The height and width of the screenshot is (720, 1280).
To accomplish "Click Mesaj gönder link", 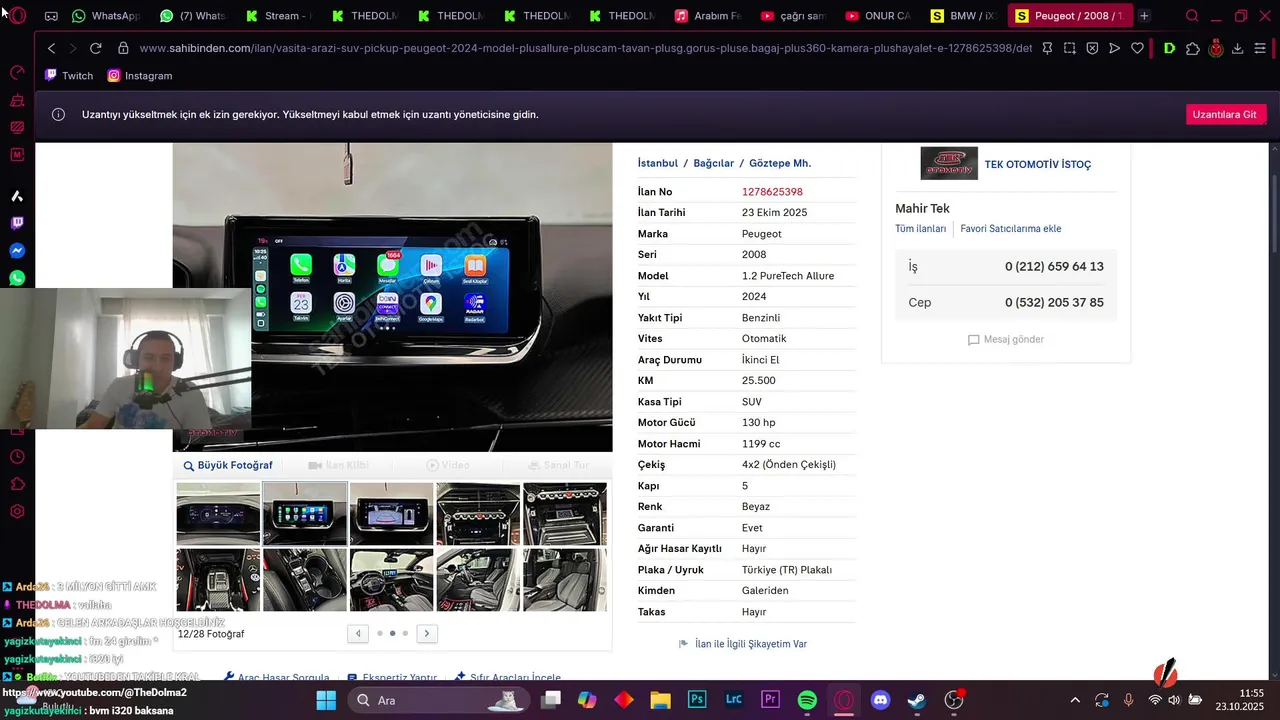I will pyautogui.click(x=1006, y=340).
